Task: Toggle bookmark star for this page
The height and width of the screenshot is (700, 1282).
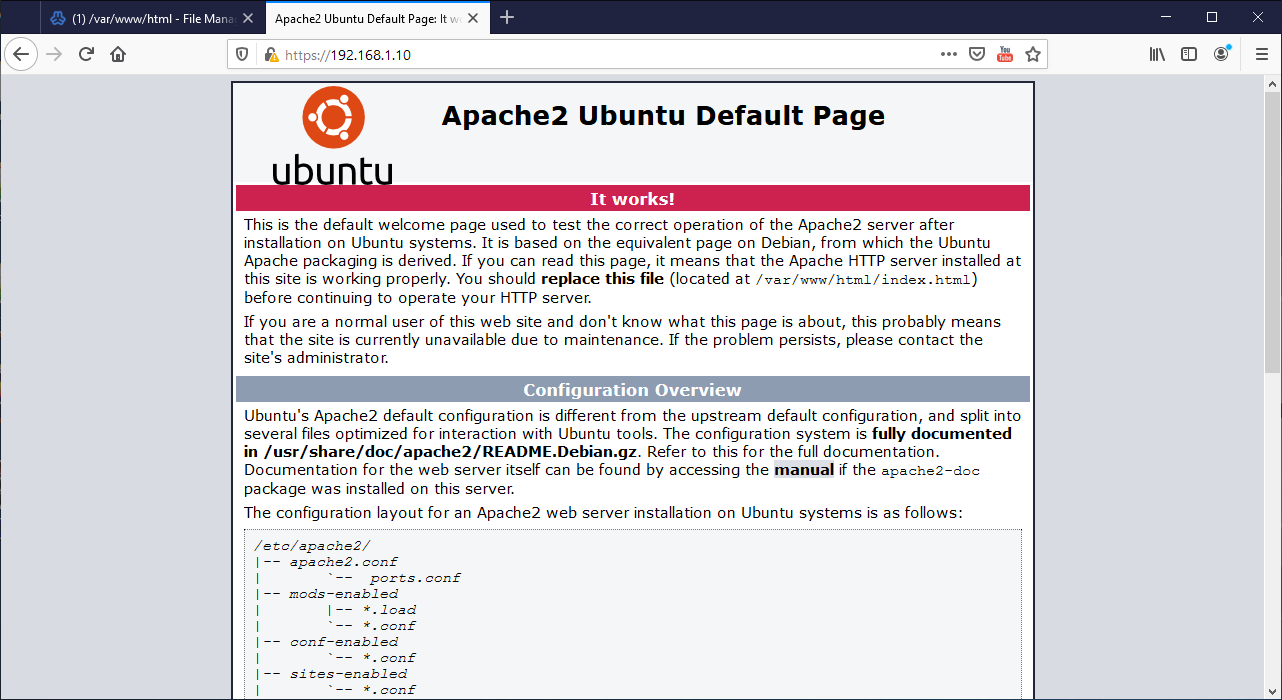Action: [1033, 54]
